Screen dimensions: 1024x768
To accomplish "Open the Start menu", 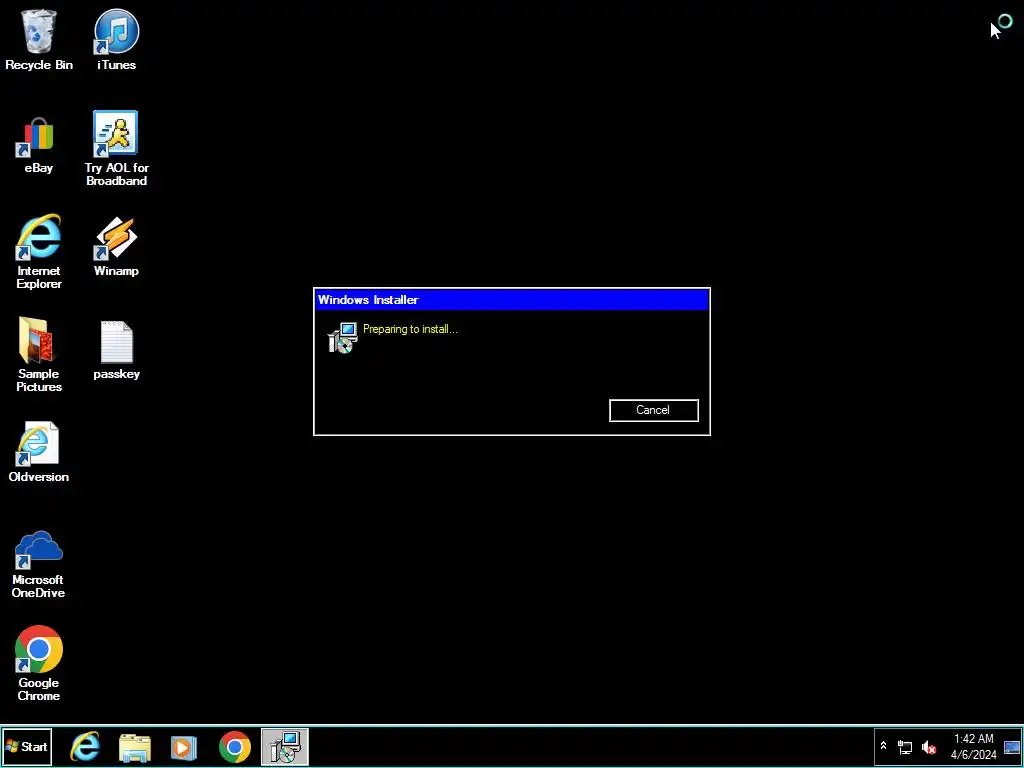I will click(27, 746).
